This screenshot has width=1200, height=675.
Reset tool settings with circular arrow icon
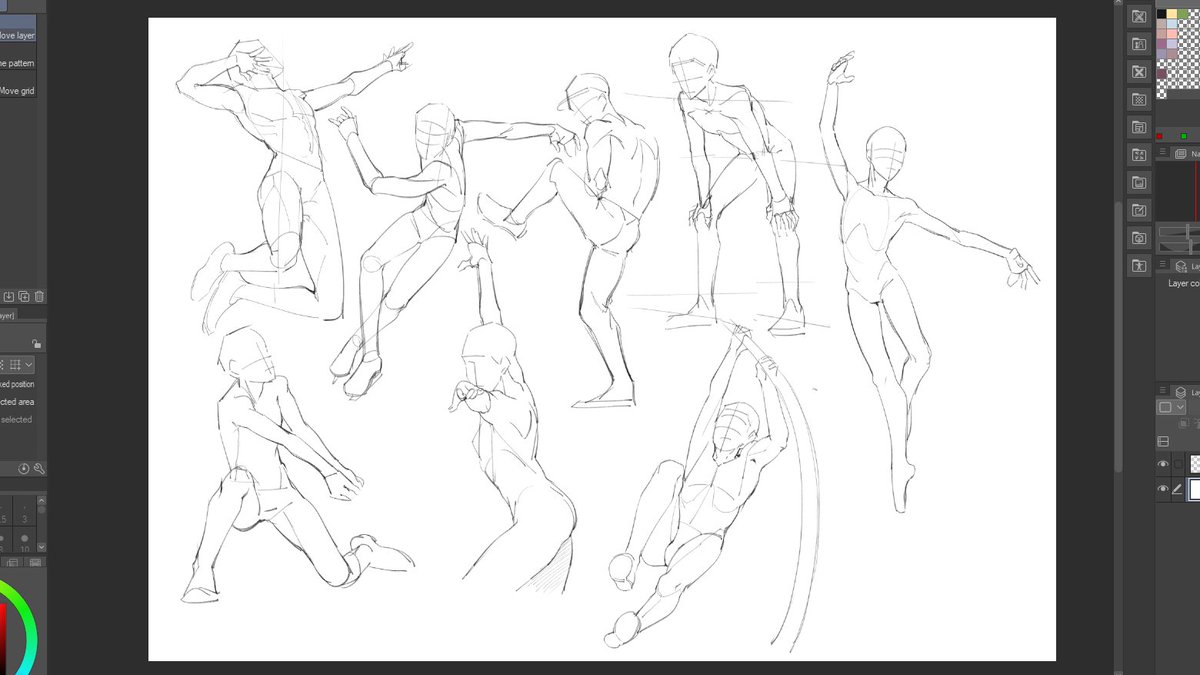tap(24, 468)
